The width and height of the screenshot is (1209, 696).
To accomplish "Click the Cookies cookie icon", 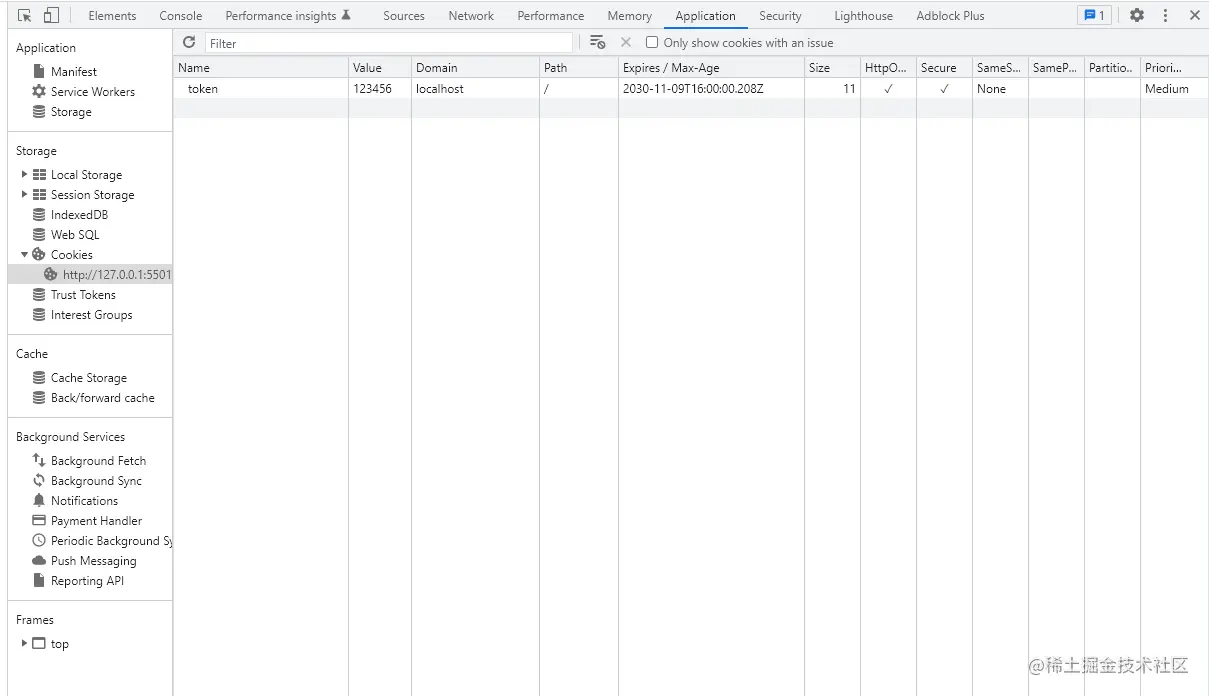I will point(39,254).
